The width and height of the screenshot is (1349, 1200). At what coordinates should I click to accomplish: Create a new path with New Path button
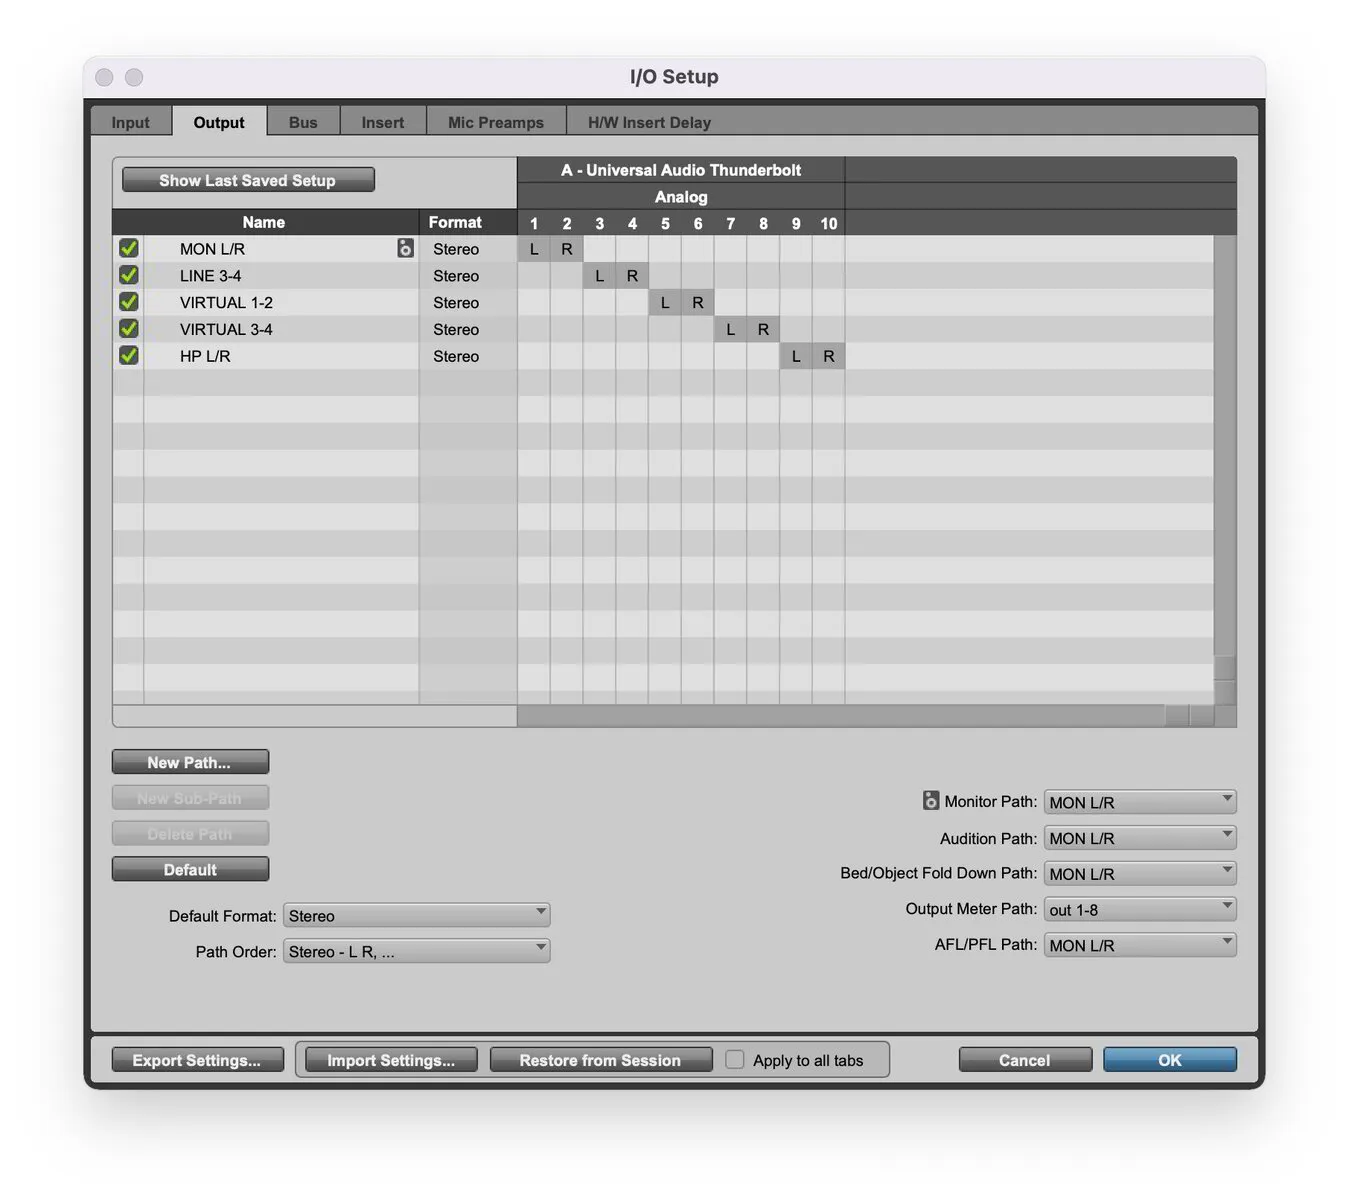coord(190,761)
